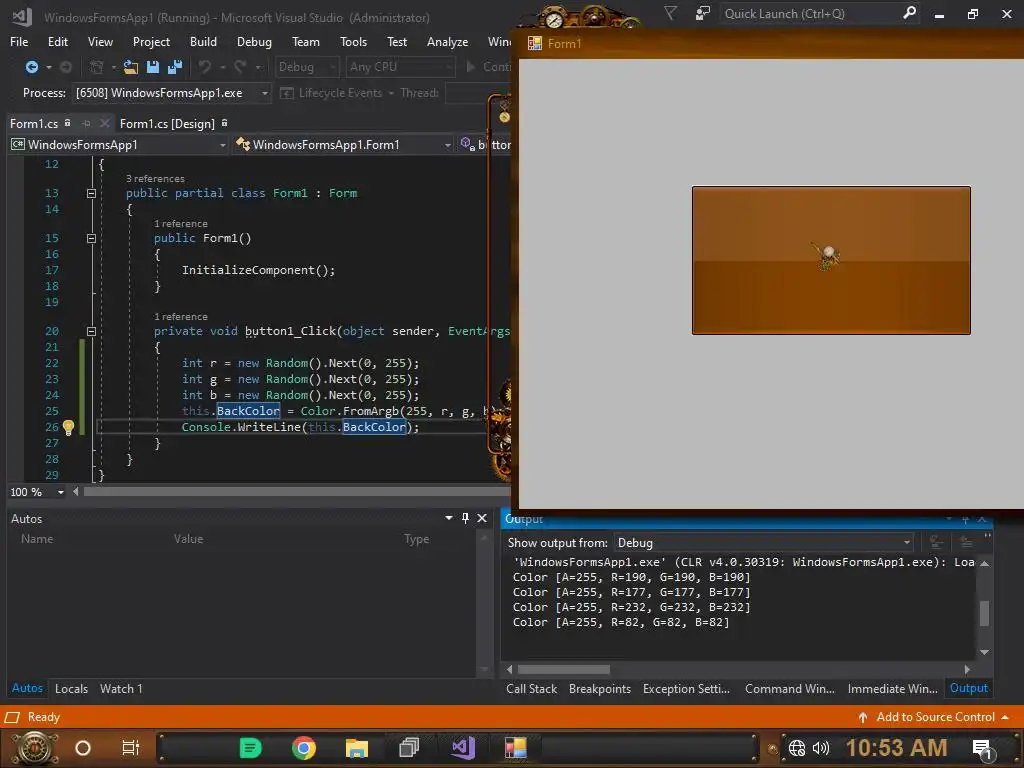Open the Build menu
Image resolution: width=1024 pixels, height=768 pixels.
point(203,41)
